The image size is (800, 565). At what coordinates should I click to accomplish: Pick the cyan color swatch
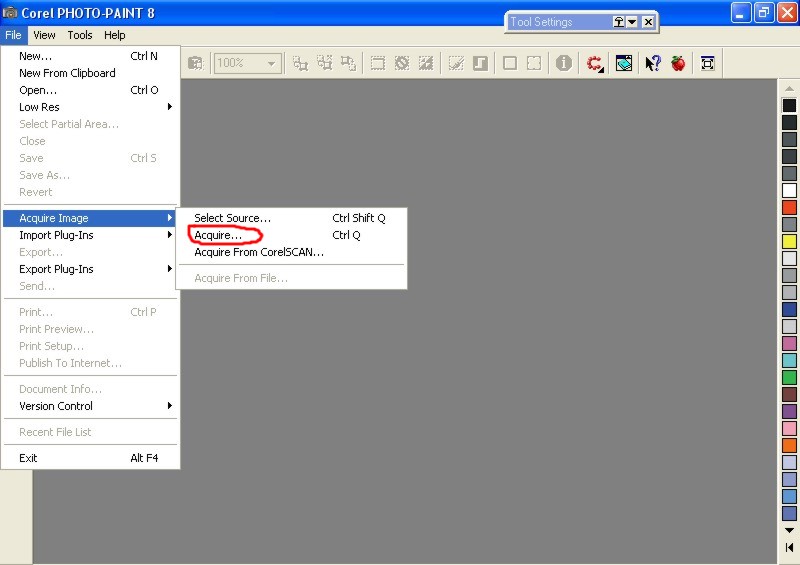click(x=789, y=360)
